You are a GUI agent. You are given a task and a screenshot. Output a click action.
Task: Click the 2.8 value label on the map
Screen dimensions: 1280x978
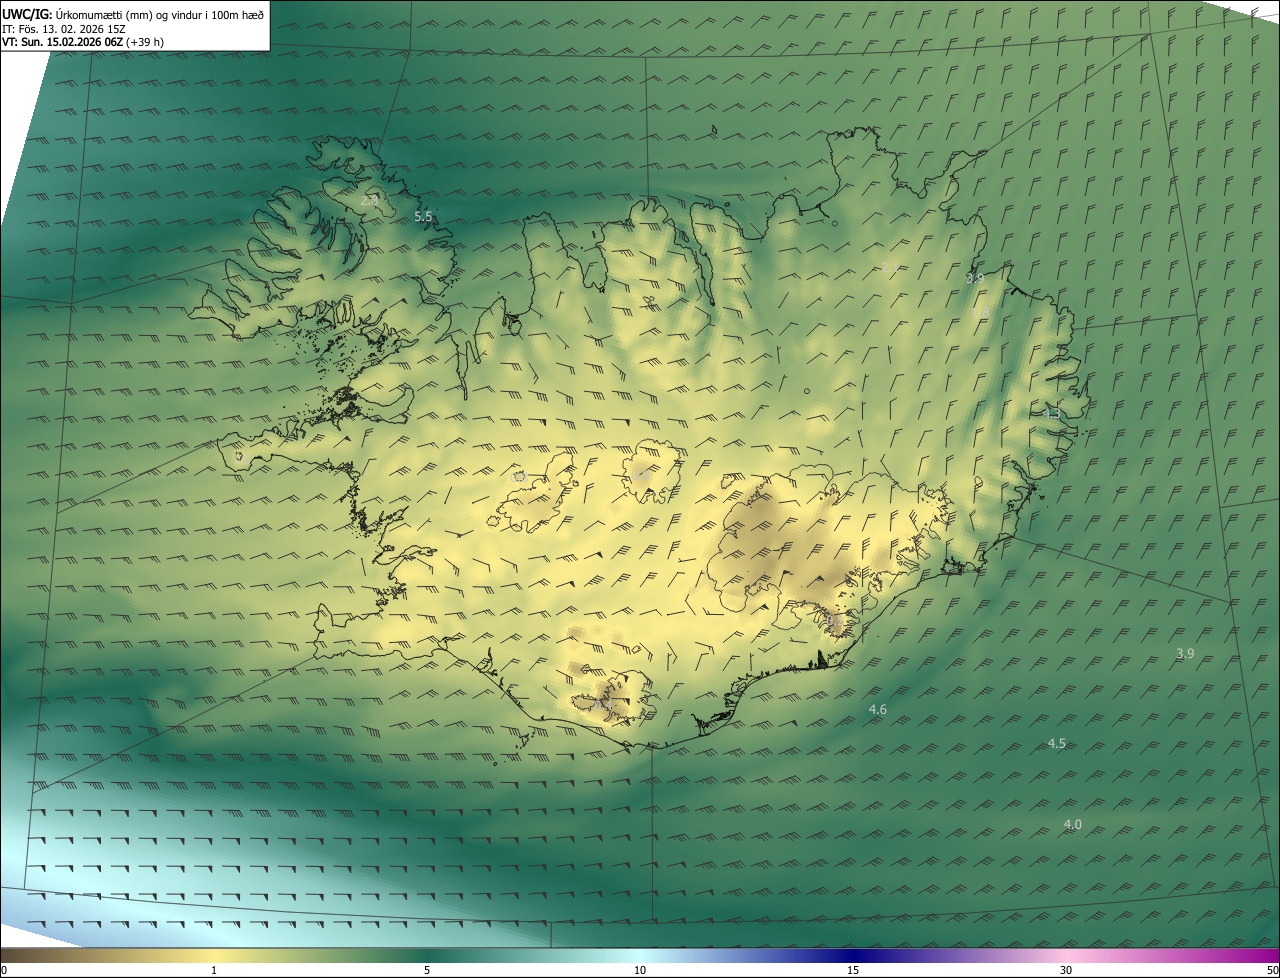tap(369, 201)
